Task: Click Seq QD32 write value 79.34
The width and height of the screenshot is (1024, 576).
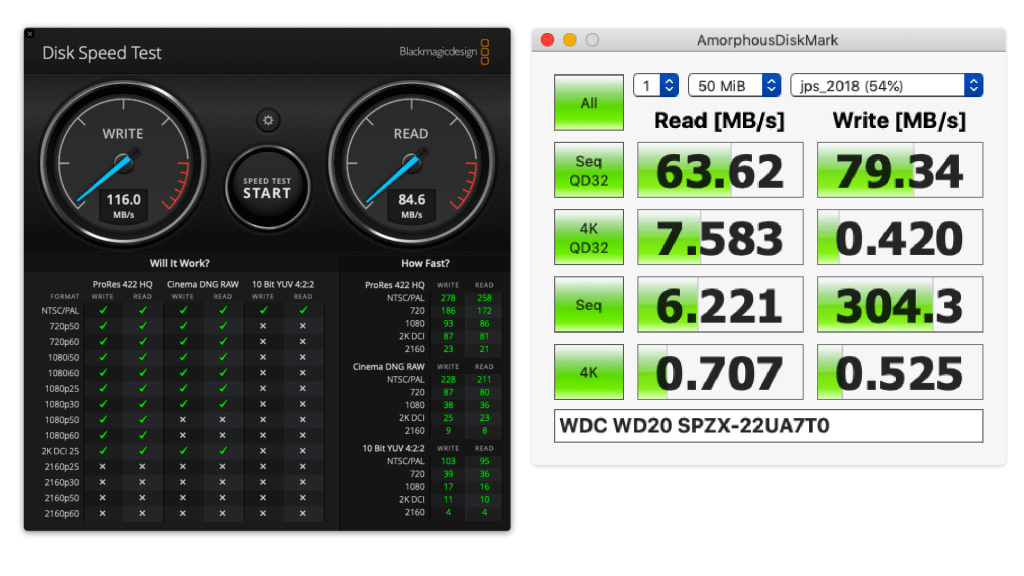Action: [900, 170]
